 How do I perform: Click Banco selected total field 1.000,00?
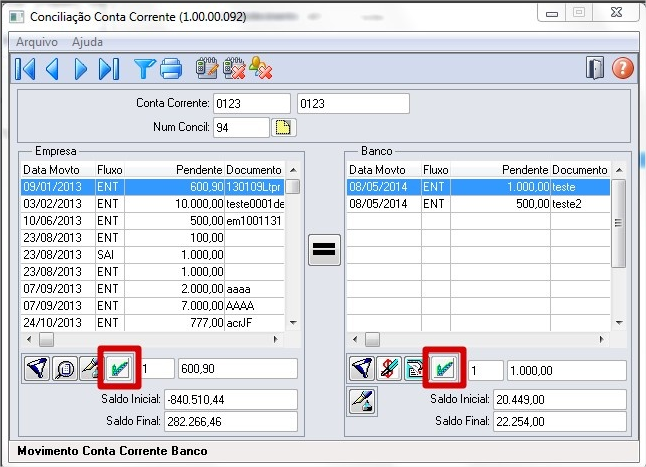point(567,370)
